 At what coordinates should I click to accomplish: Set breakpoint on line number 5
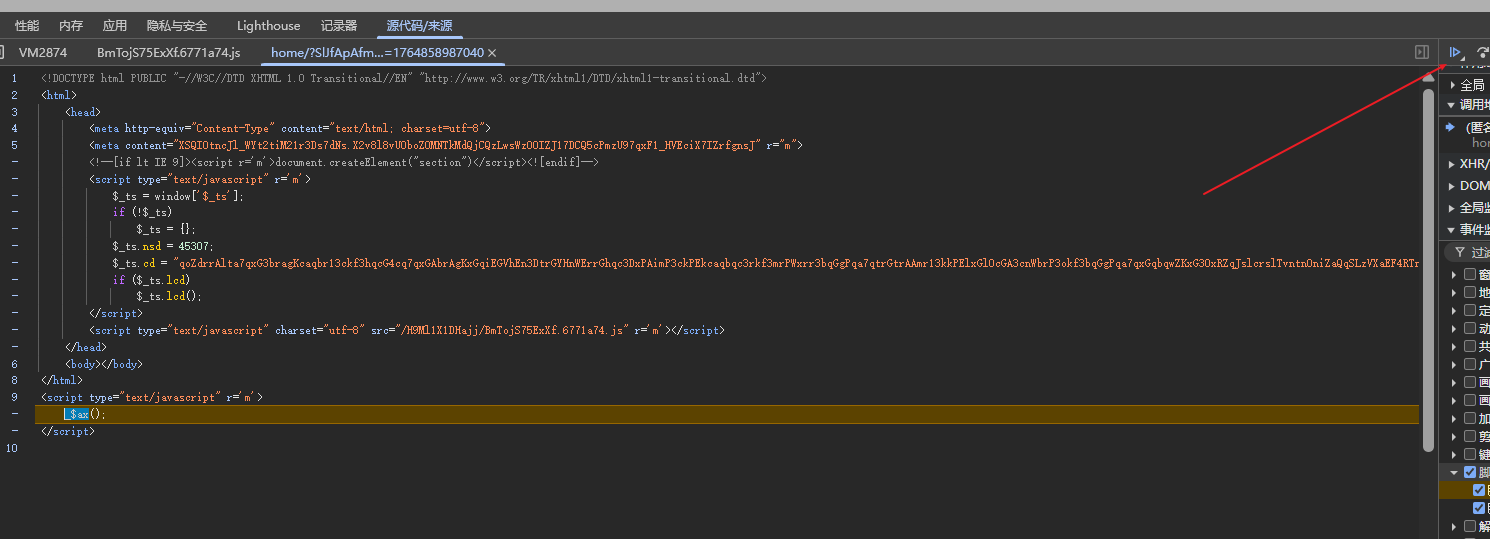pyautogui.click(x=14, y=145)
